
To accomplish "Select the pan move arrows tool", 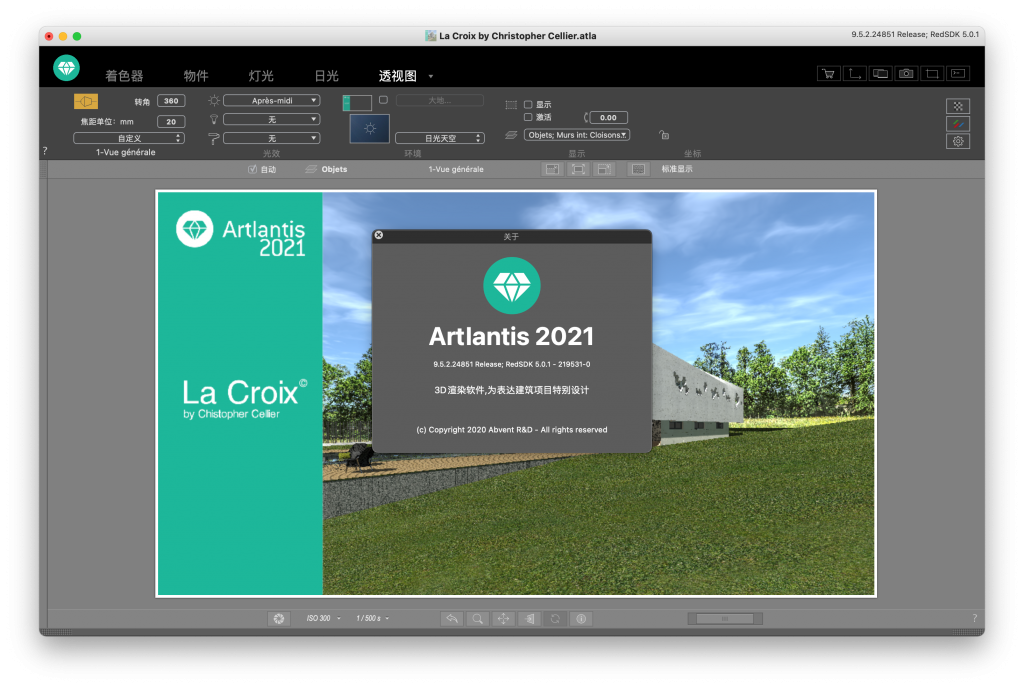I will click(504, 618).
